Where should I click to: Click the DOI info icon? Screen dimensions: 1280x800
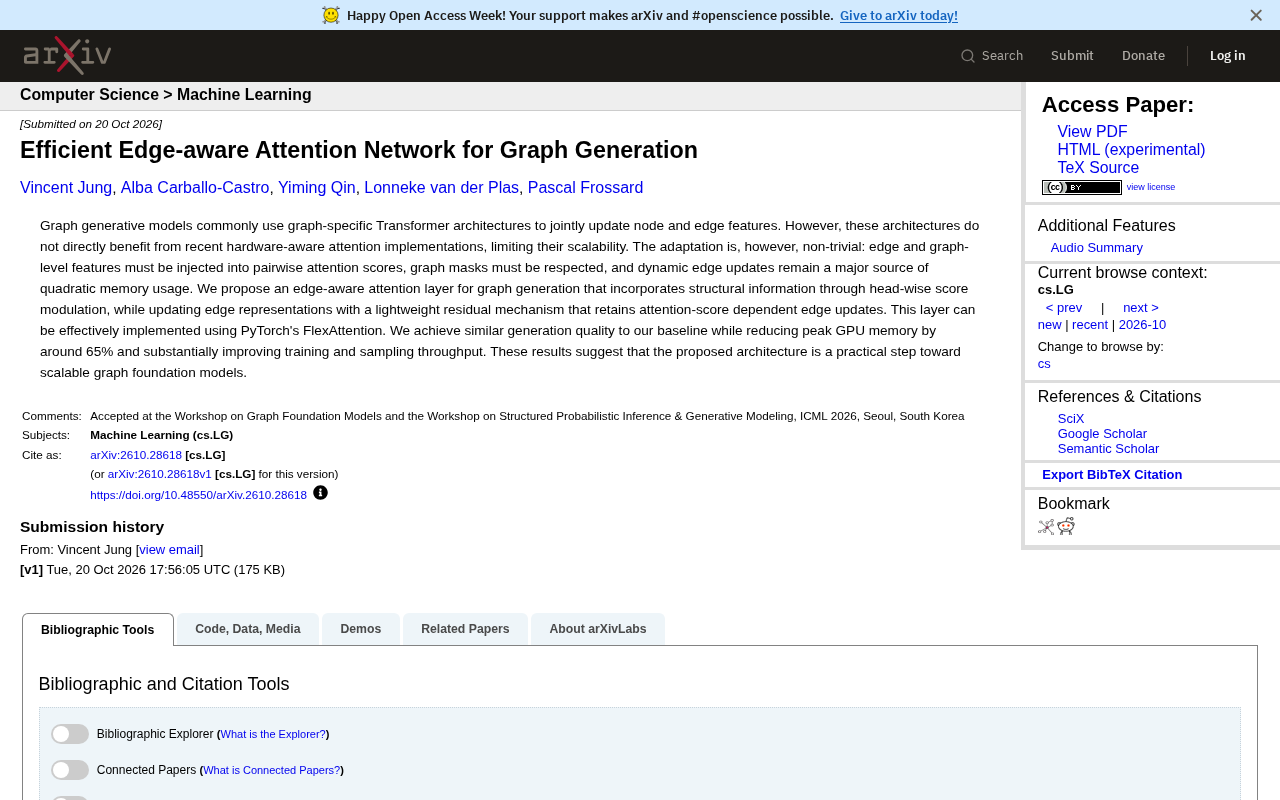click(x=320, y=493)
